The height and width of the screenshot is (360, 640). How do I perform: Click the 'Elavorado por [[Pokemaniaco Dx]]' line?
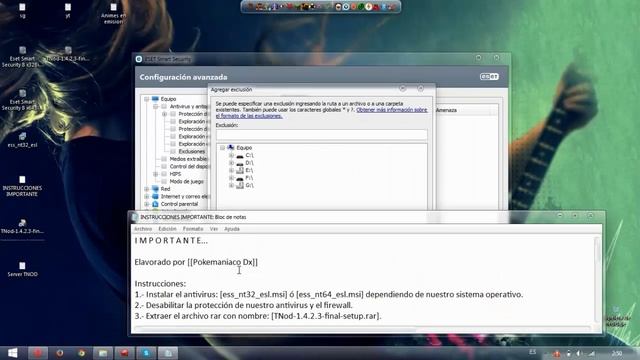click(x=196, y=262)
